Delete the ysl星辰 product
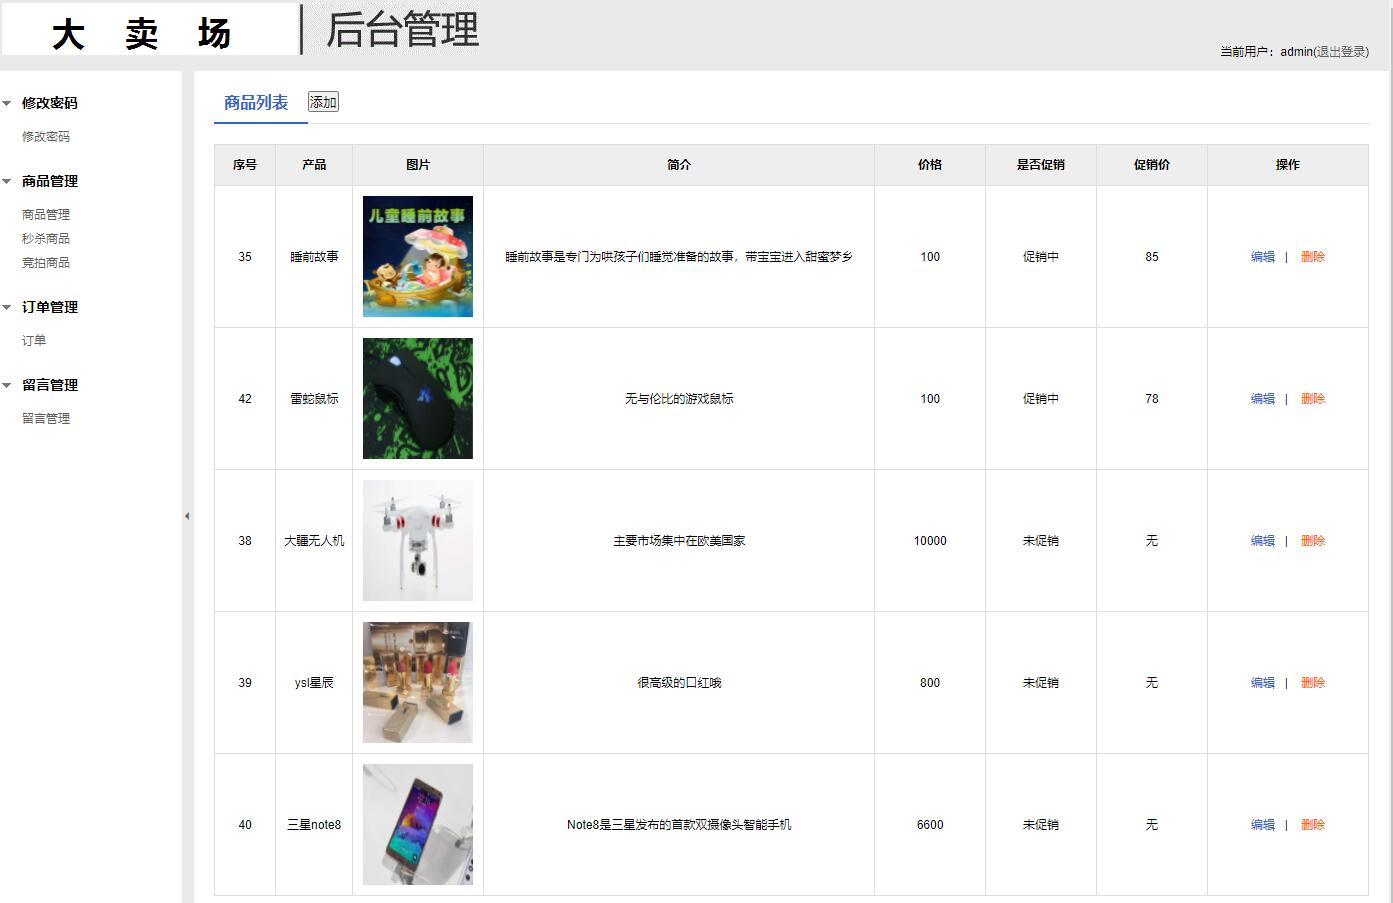This screenshot has width=1393, height=903. click(x=1313, y=682)
